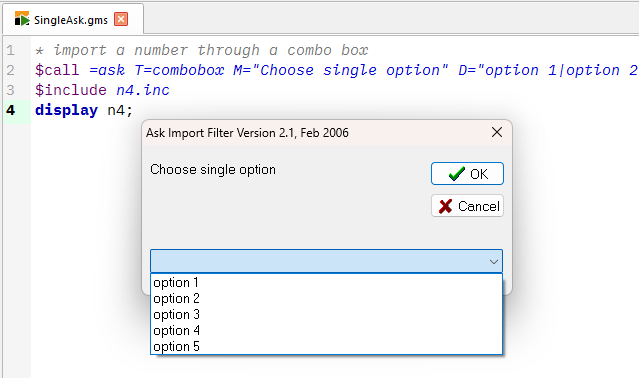Switch to the SingleAsk.gms tab
The image size is (639, 378).
coord(73,19)
